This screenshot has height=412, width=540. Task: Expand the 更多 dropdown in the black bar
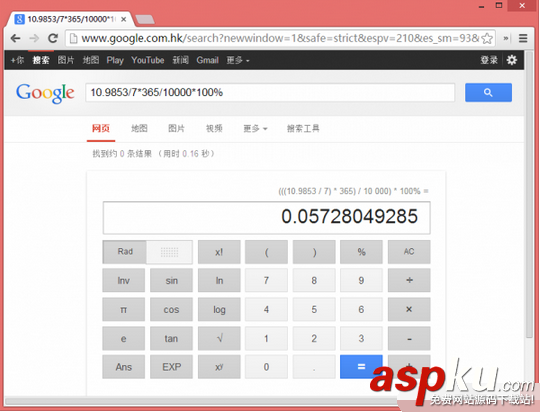[x=238, y=60]
